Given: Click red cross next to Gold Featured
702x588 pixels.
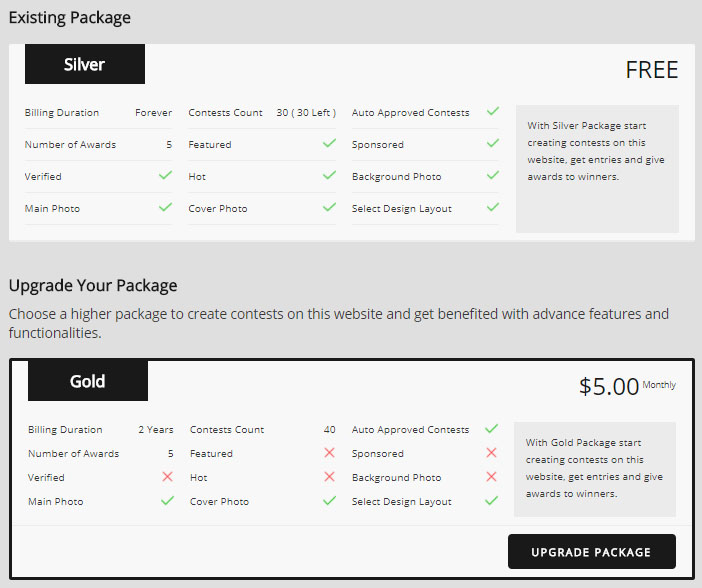Looking at the screenshot, I should 329,453.
